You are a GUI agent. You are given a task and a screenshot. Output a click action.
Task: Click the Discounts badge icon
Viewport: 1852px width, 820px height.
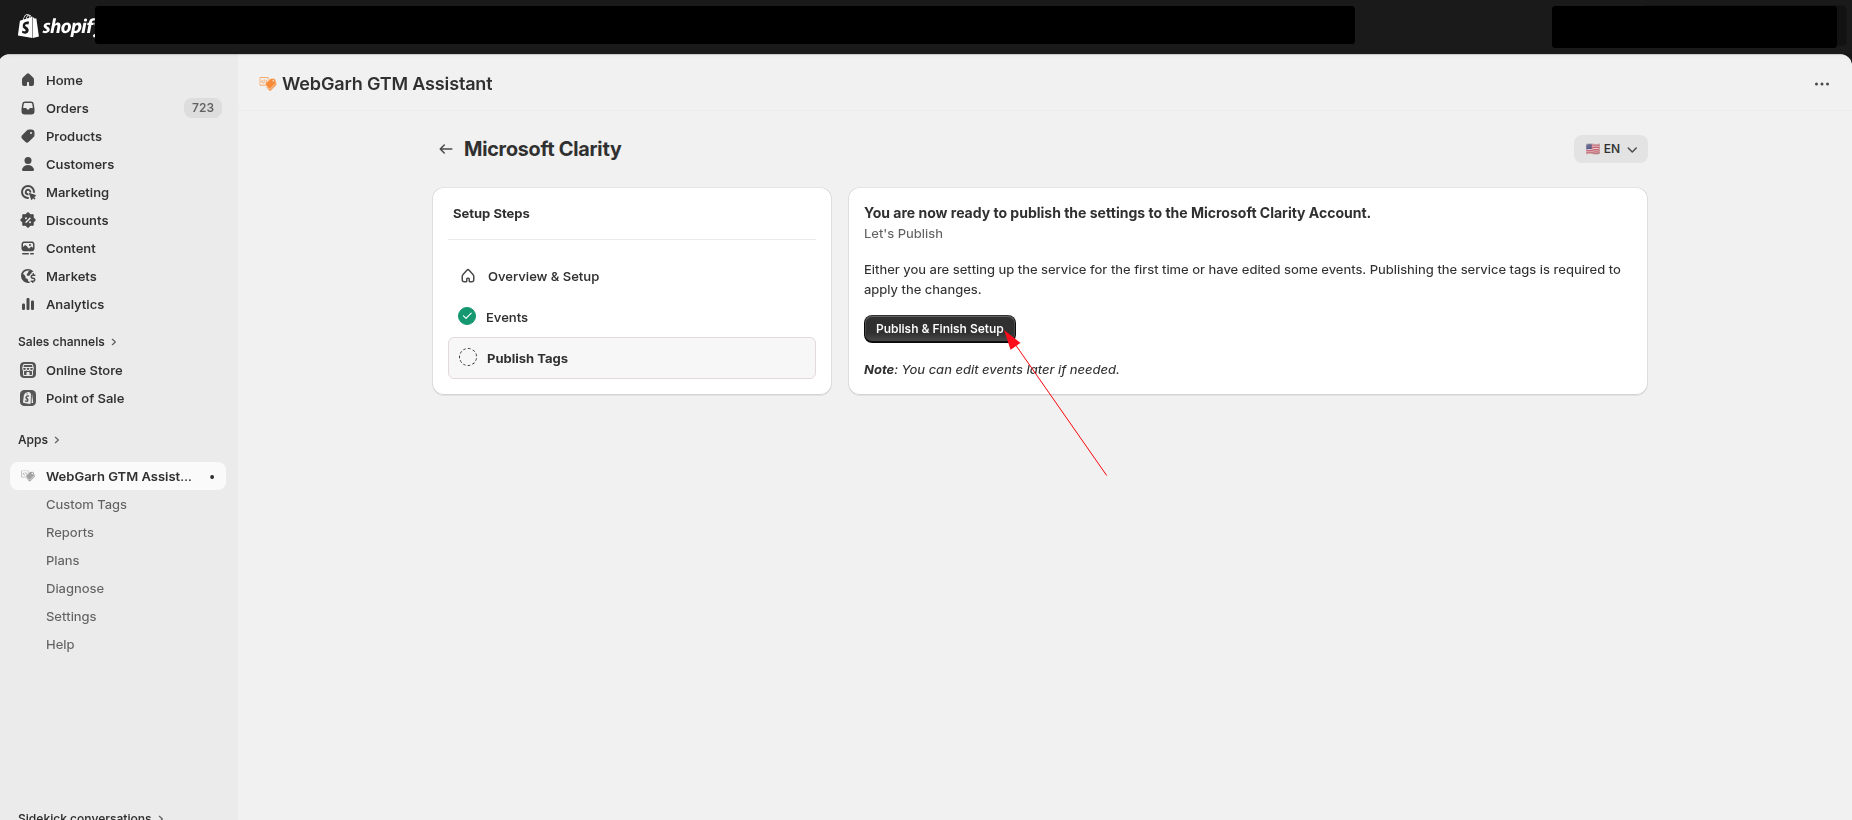point(28,220)
